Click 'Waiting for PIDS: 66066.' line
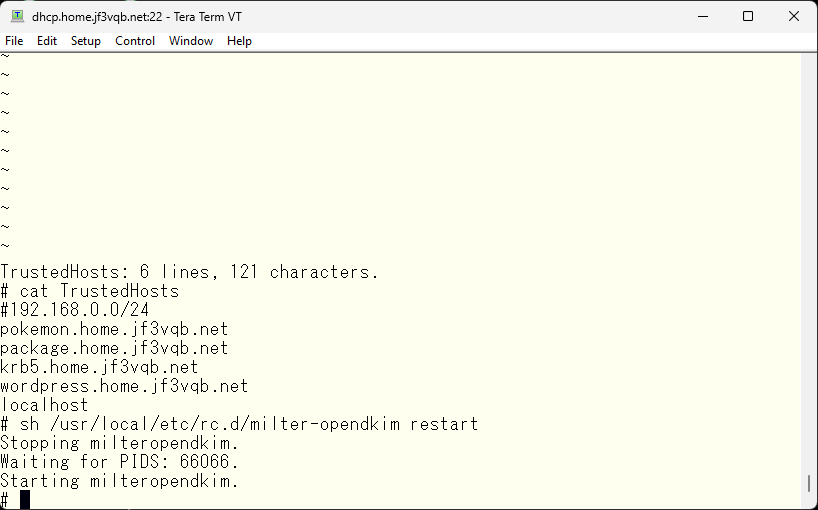Screen dimensions: 818x510 coord(119,462)
